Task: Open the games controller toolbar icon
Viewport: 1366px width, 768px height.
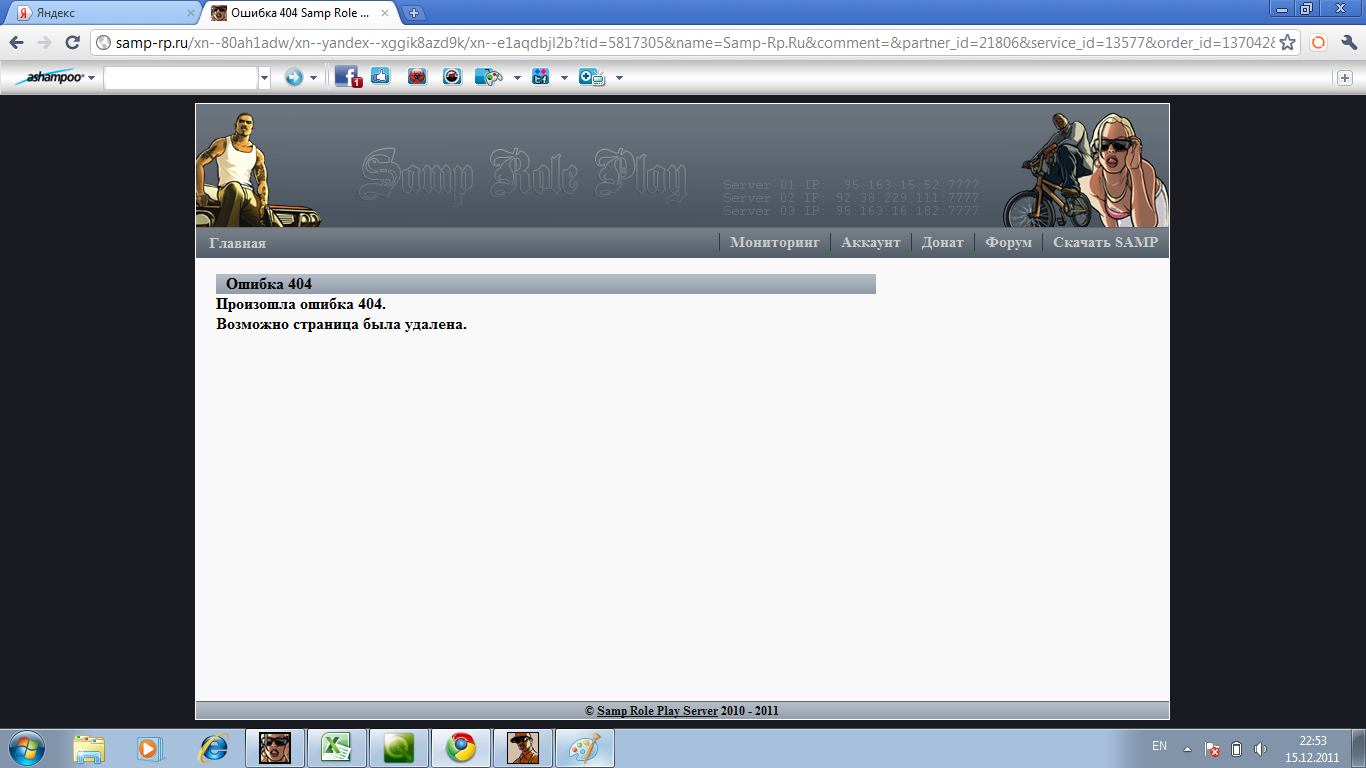Action: pos(489,77)
